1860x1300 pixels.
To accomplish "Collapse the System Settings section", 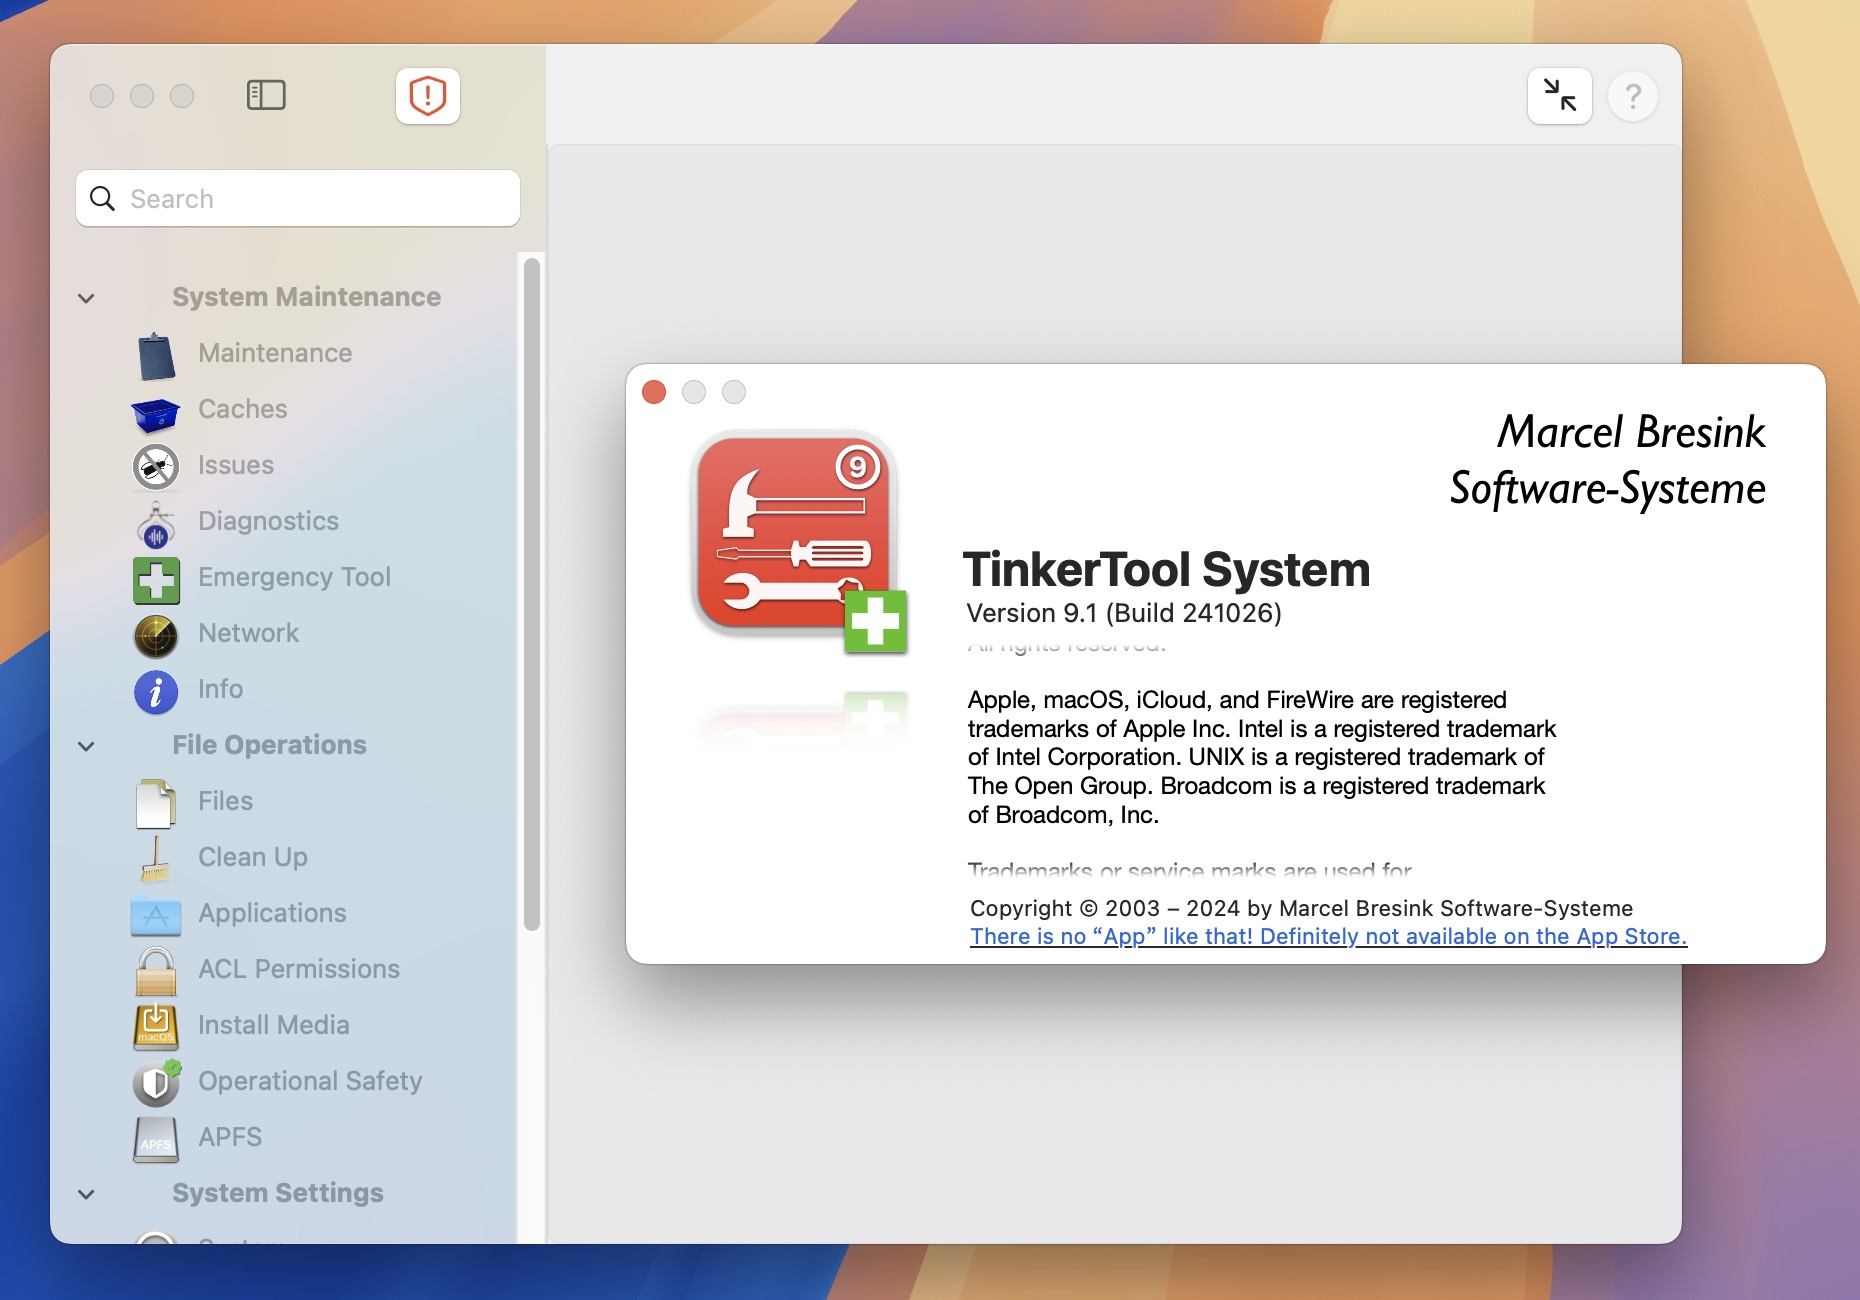I will [86, 1194].
